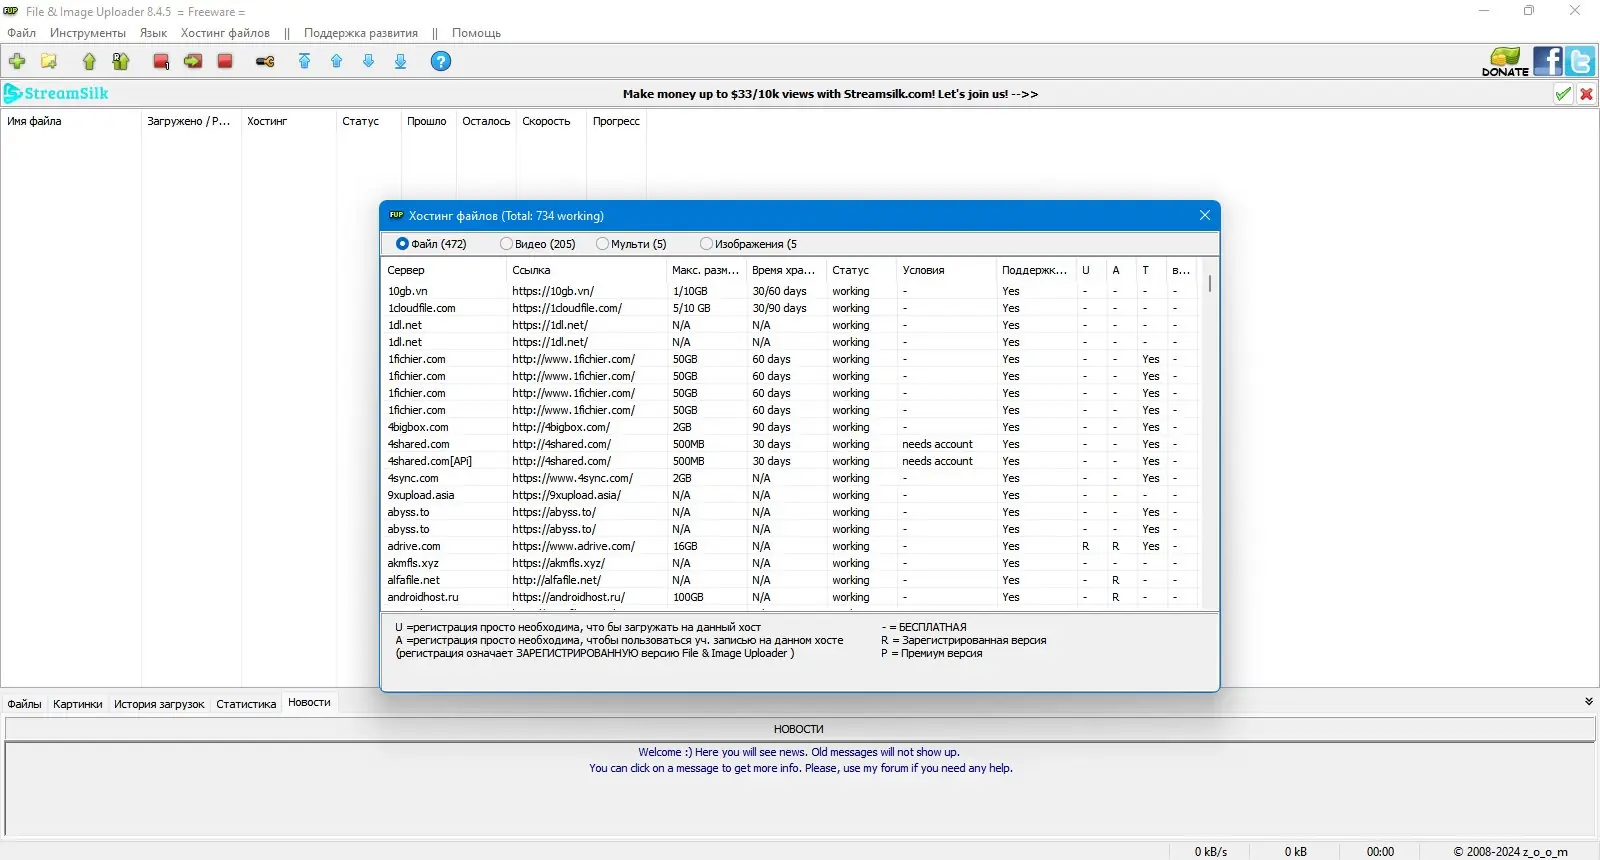Viewport: 1600px width, 860px height.
Task: Click the StreamSilk logo
Action: (x=56, y=94)
